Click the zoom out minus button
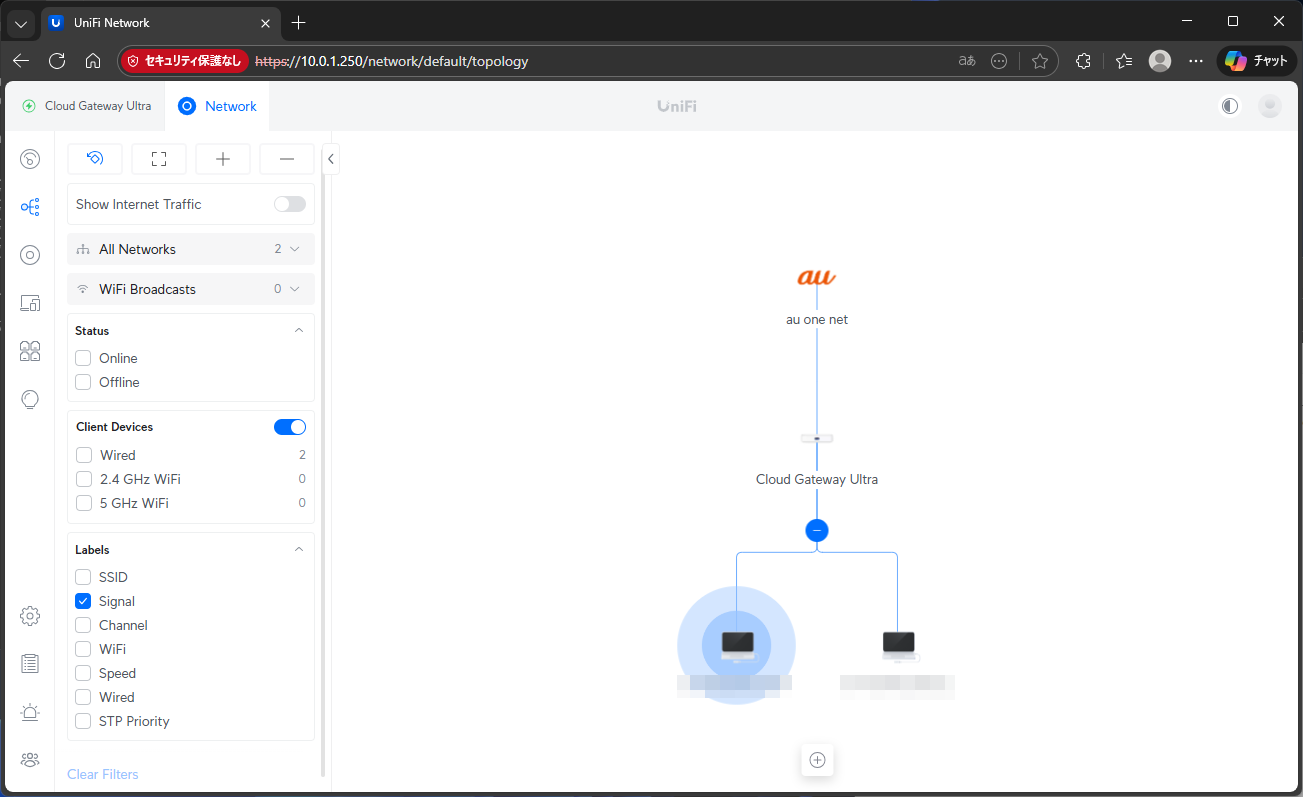The image size is (1303, 797). [287, 159]
